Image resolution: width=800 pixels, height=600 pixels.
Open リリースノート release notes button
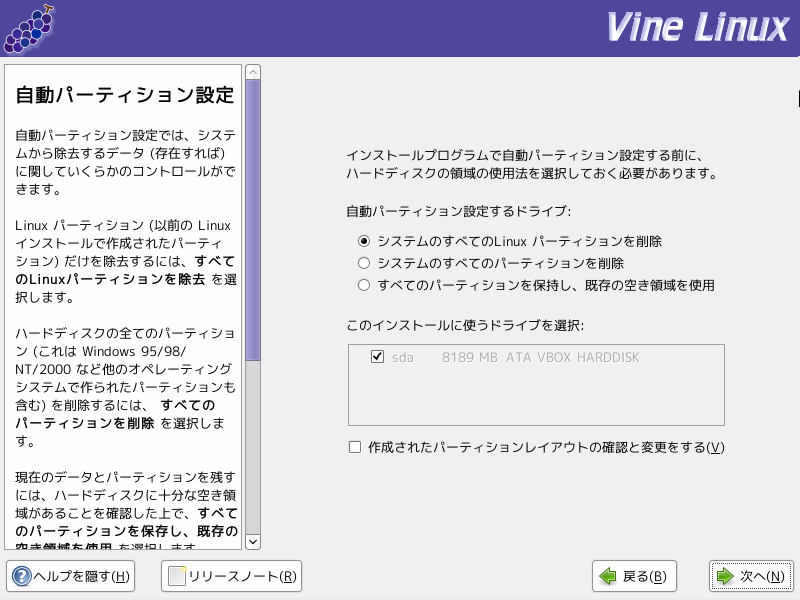(x=231, y=576)
